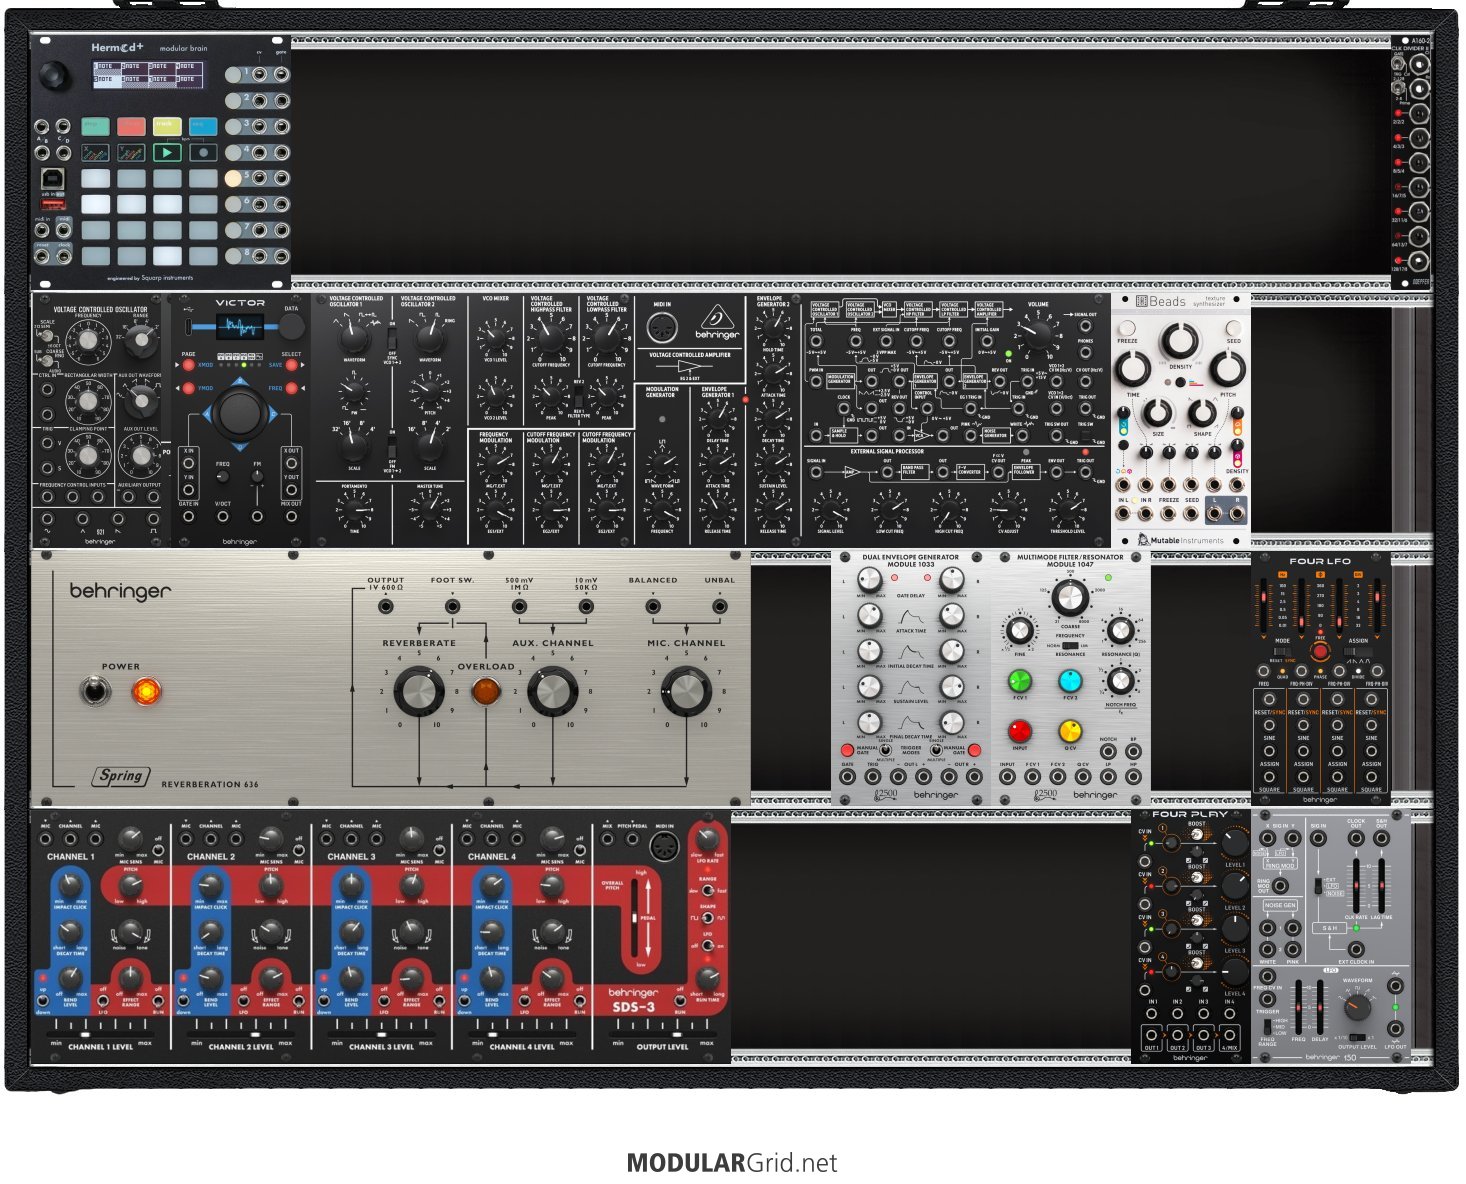Click the Beads Time knob

tap(1133, 370)
